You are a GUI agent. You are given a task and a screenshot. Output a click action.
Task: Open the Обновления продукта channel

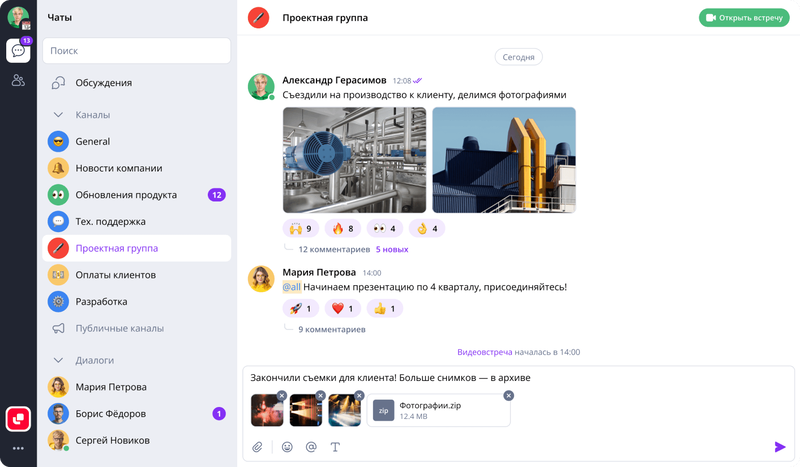point(126,195)
